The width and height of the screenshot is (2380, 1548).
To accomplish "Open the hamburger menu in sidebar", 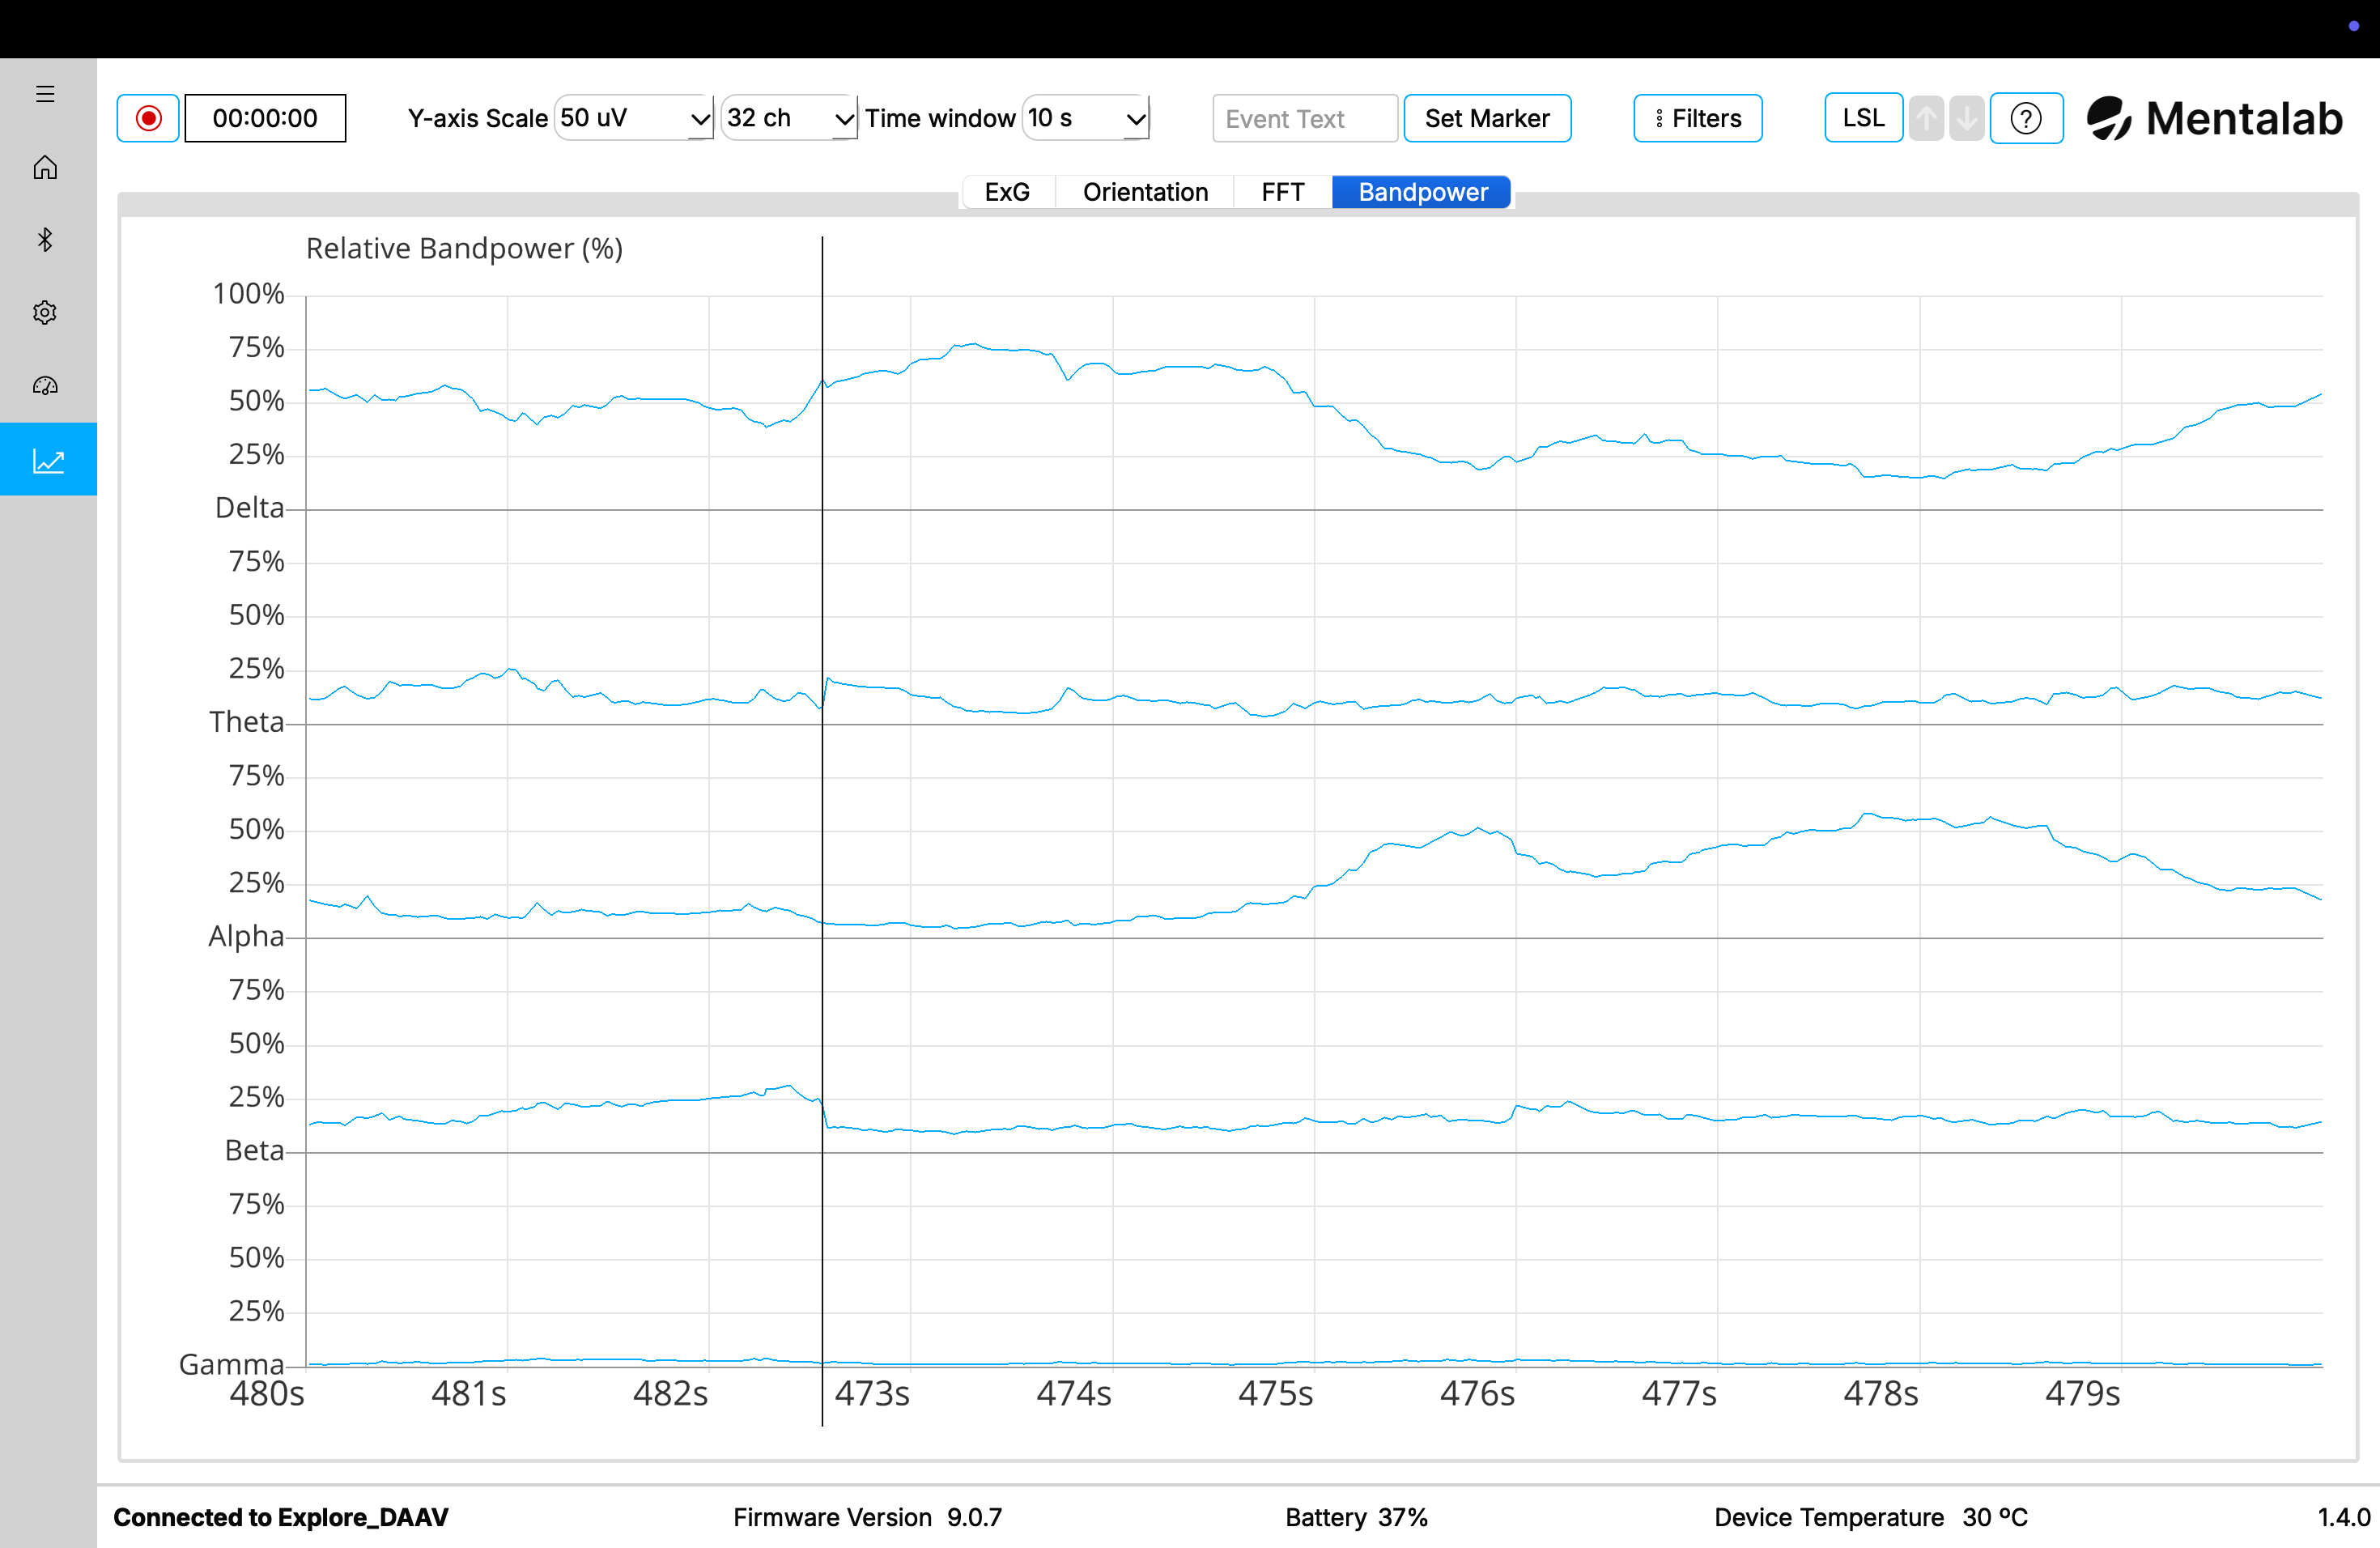I will click(x=45, y=94).
